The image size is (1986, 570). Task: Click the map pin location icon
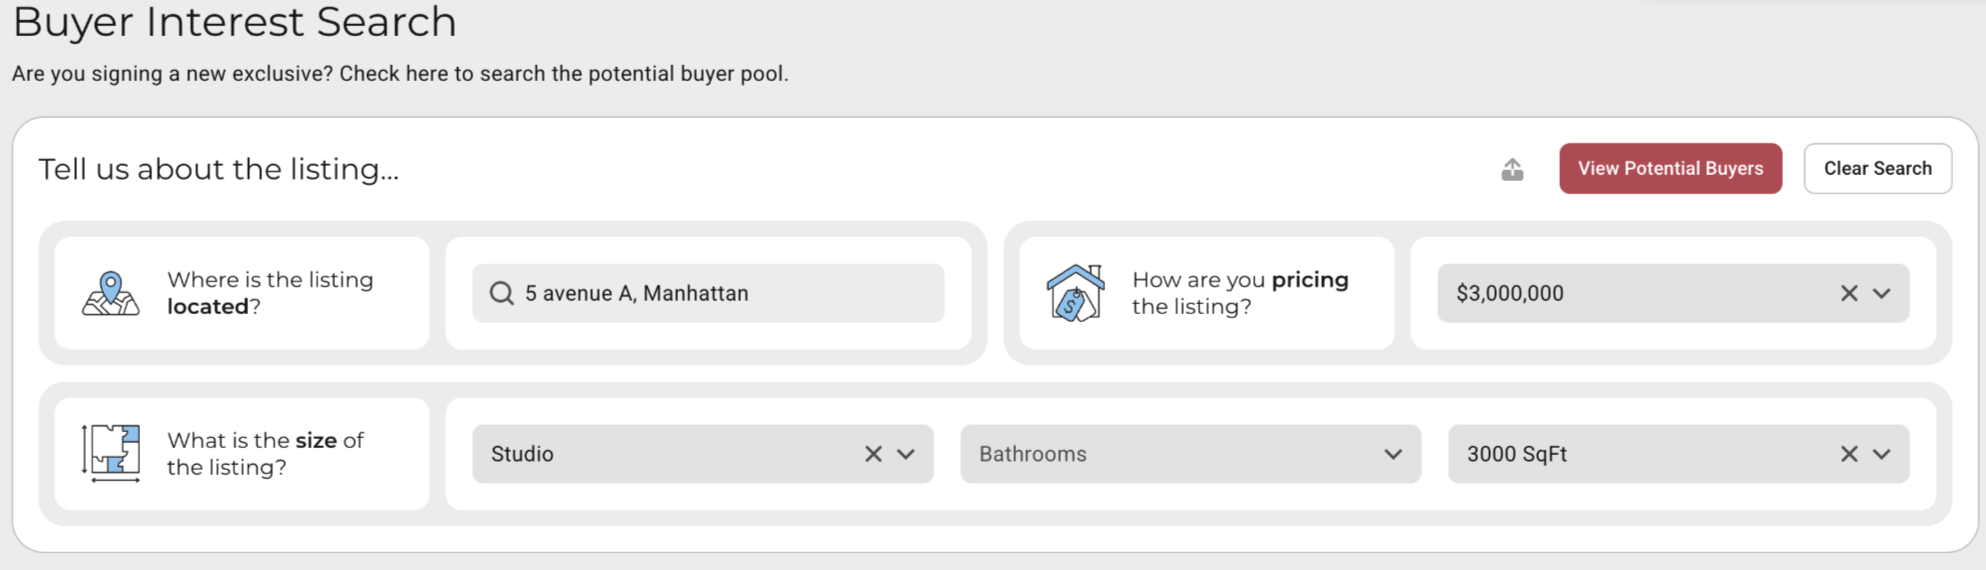point(111,293)
